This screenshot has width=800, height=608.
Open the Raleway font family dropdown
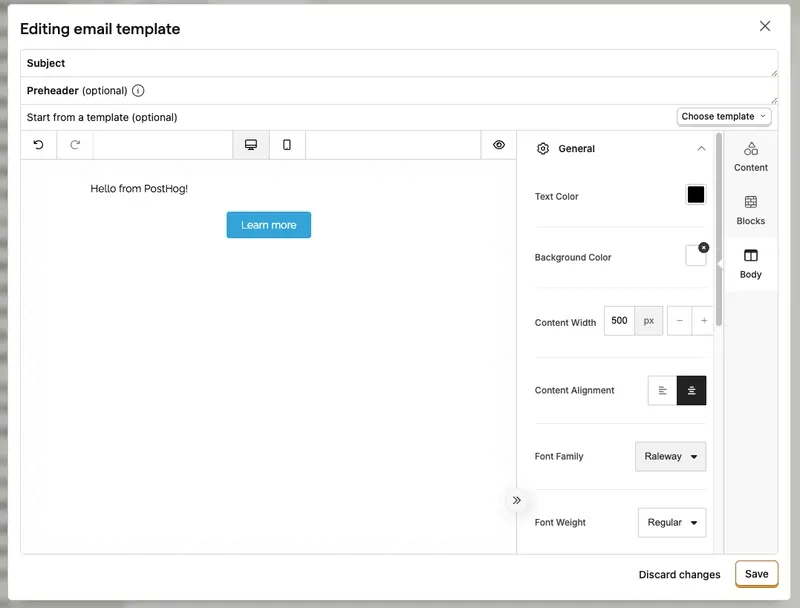(672, 456)
